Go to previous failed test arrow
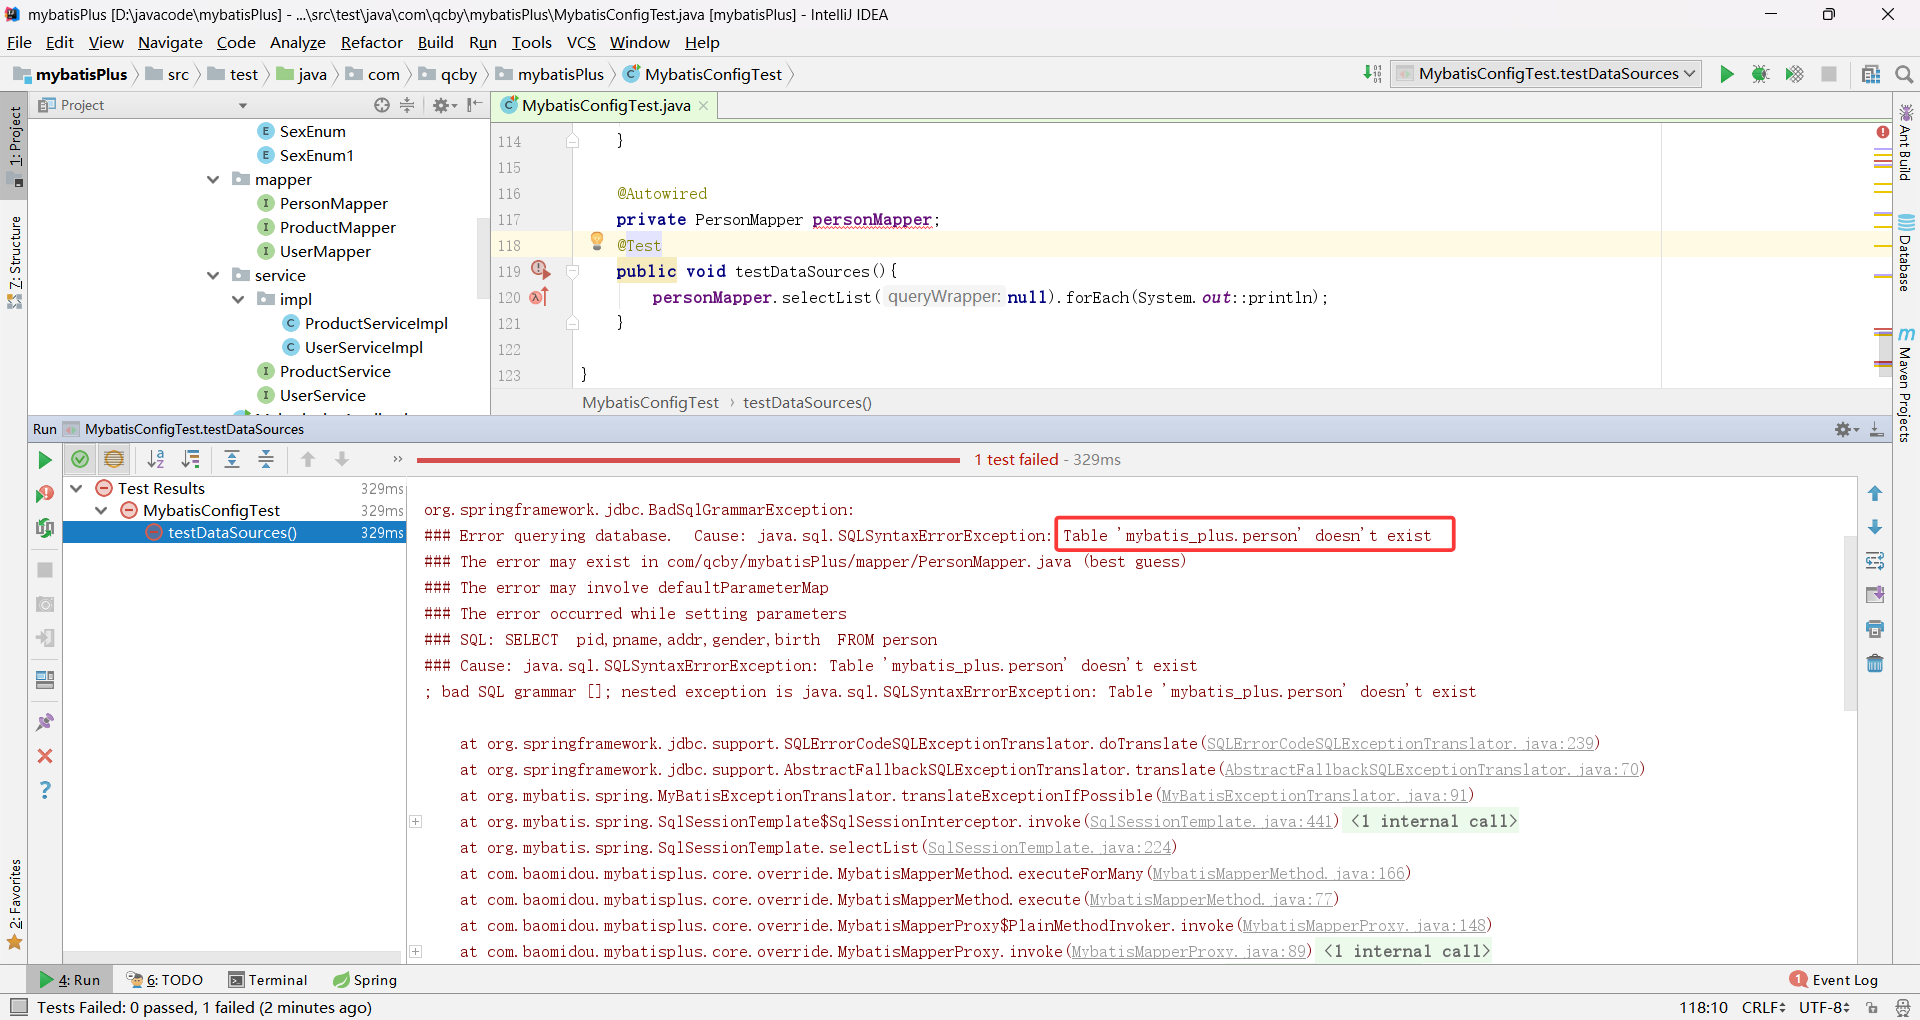Image resolution: width=1920 pixels, height=1020 pixels. pyautogui.click(x=308, y=459)
